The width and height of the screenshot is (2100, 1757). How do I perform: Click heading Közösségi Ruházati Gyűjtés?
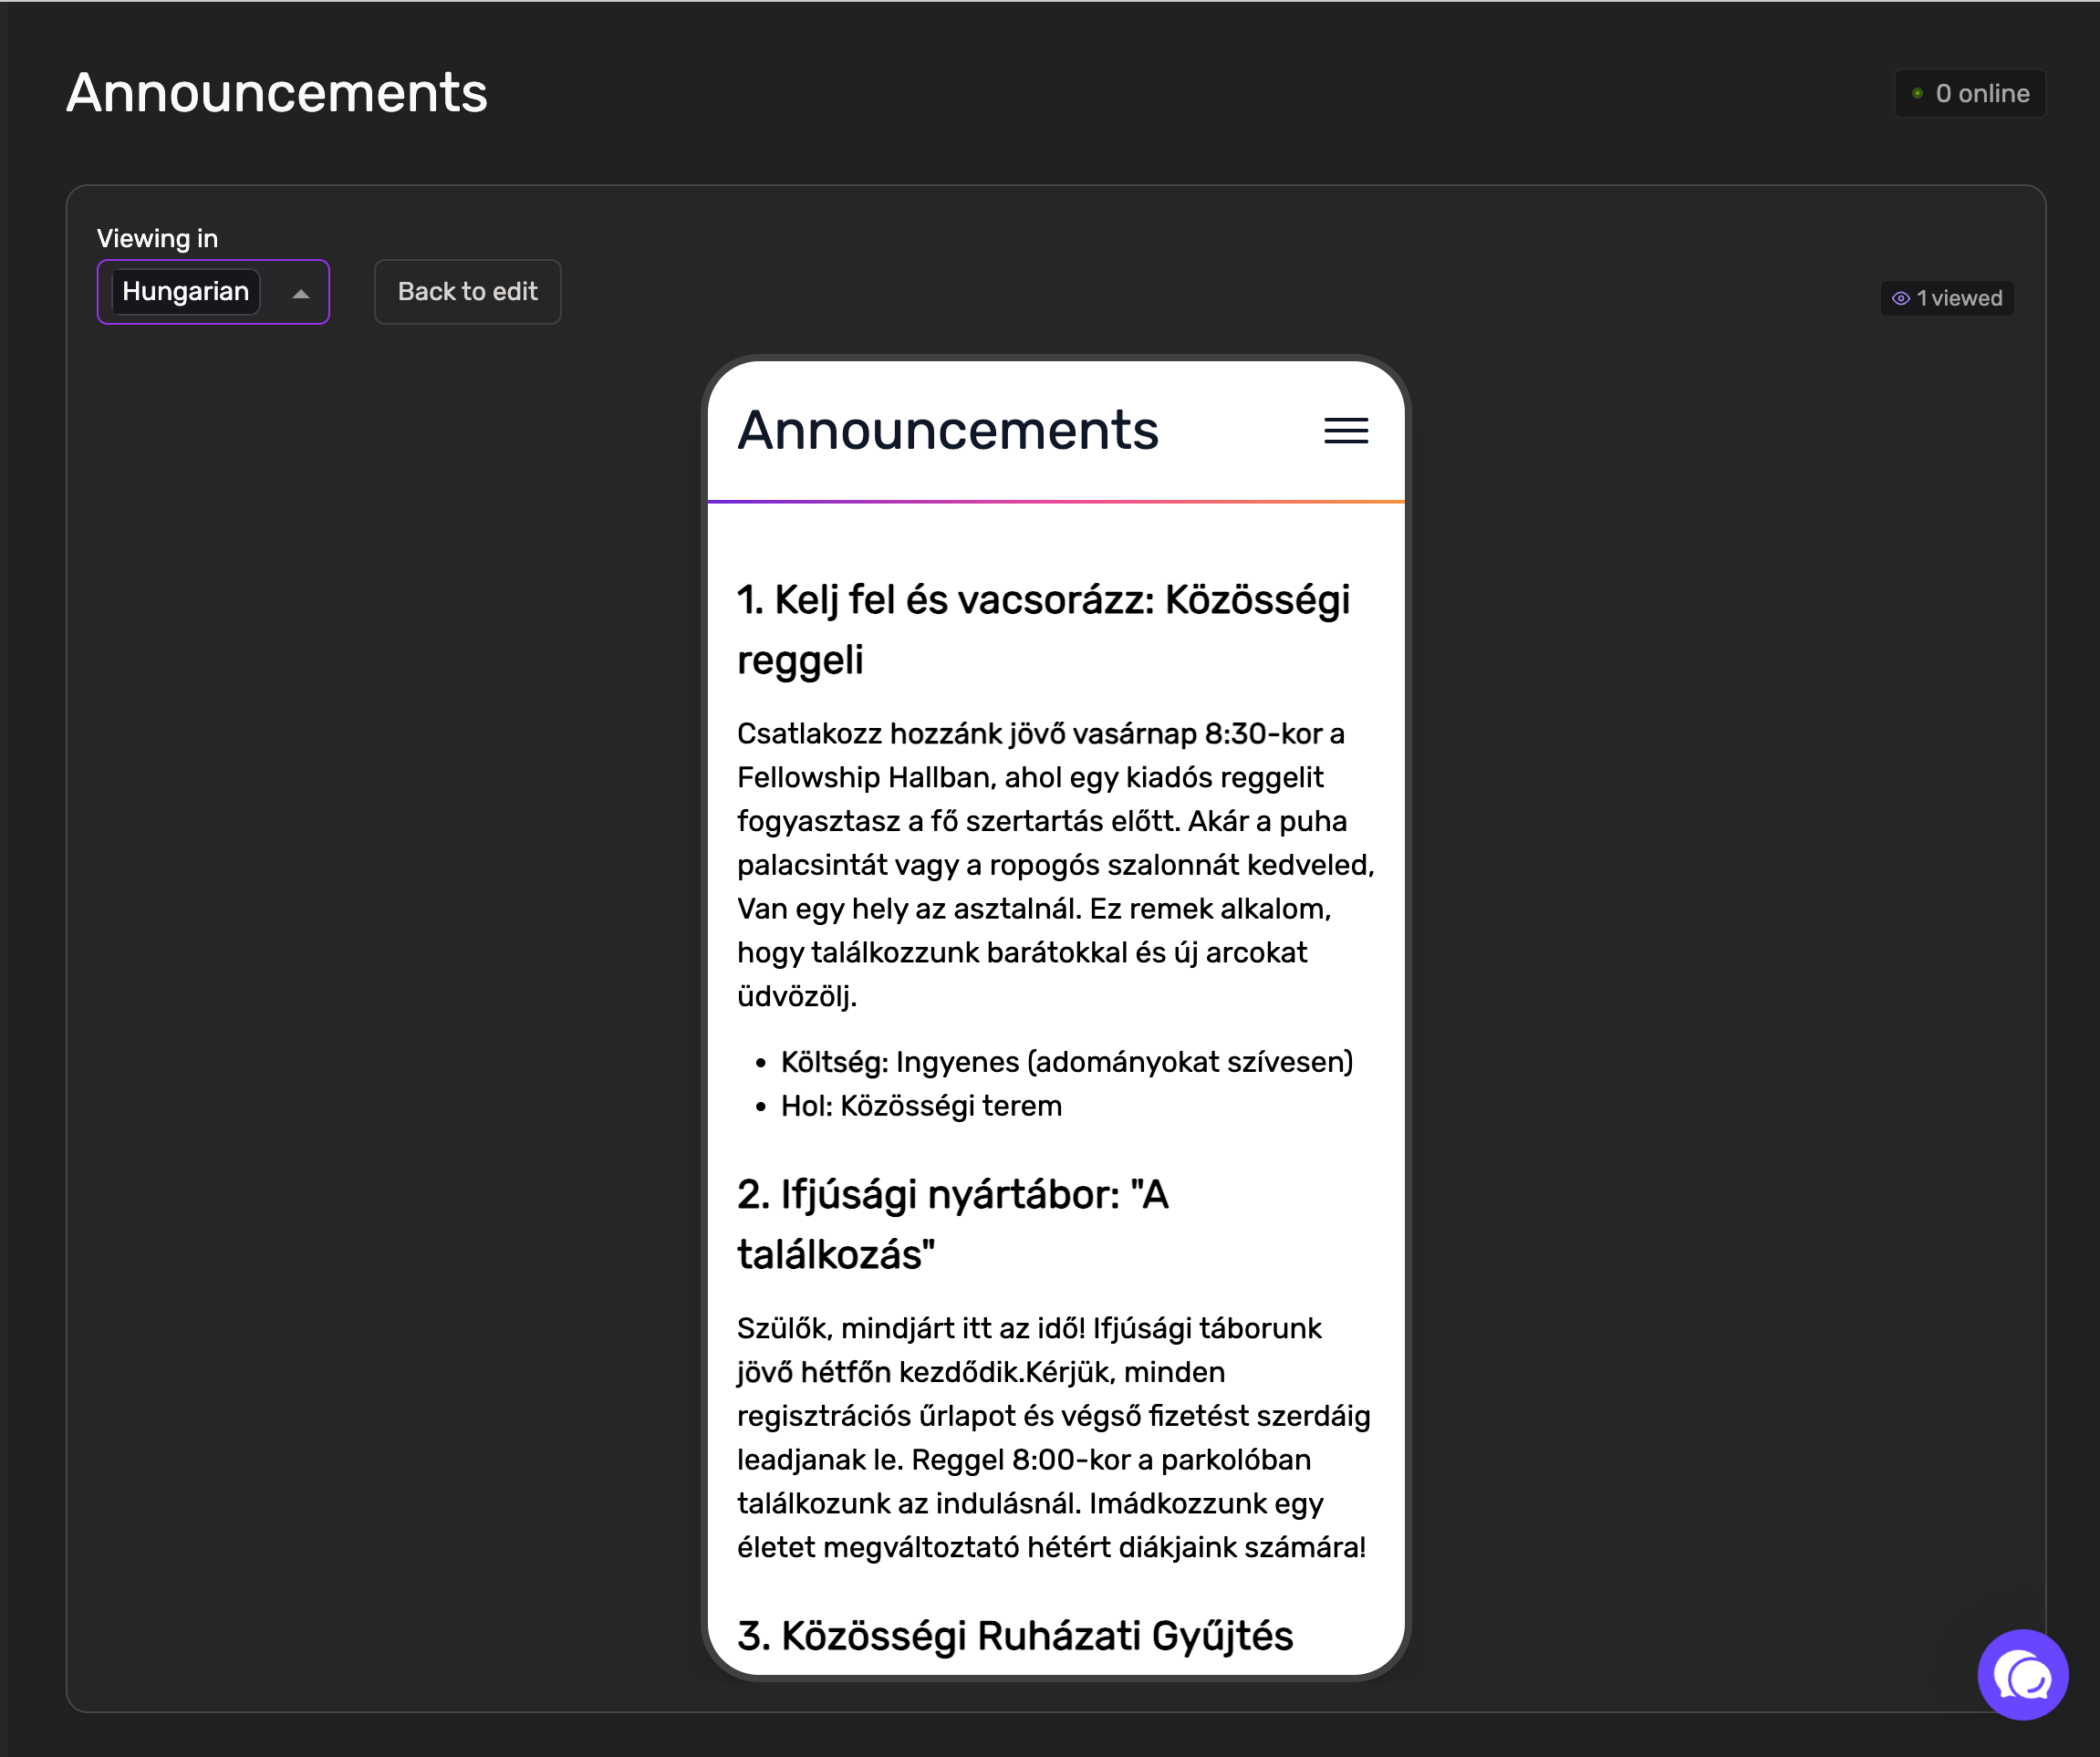1015,1636
